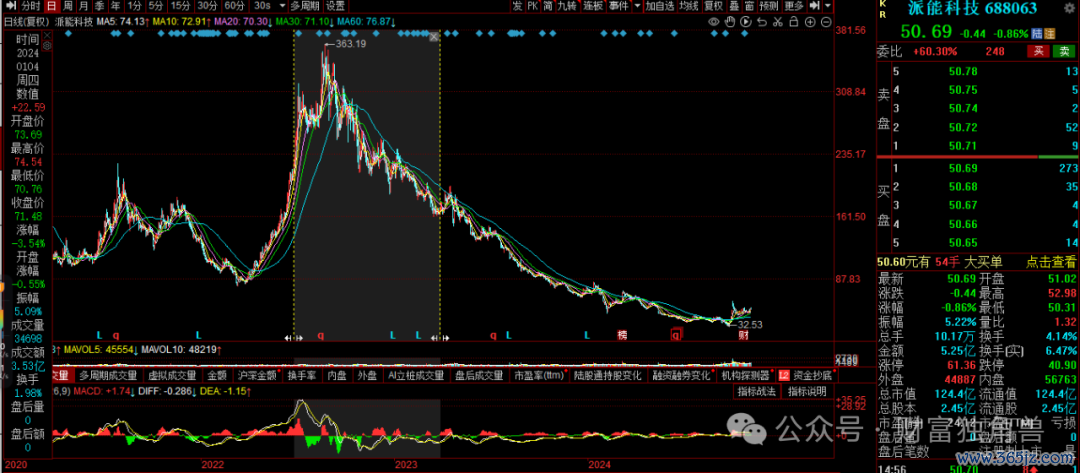Switch to the 1分 minute chart
The image size is (1080, 473).
tap(134, 6)
